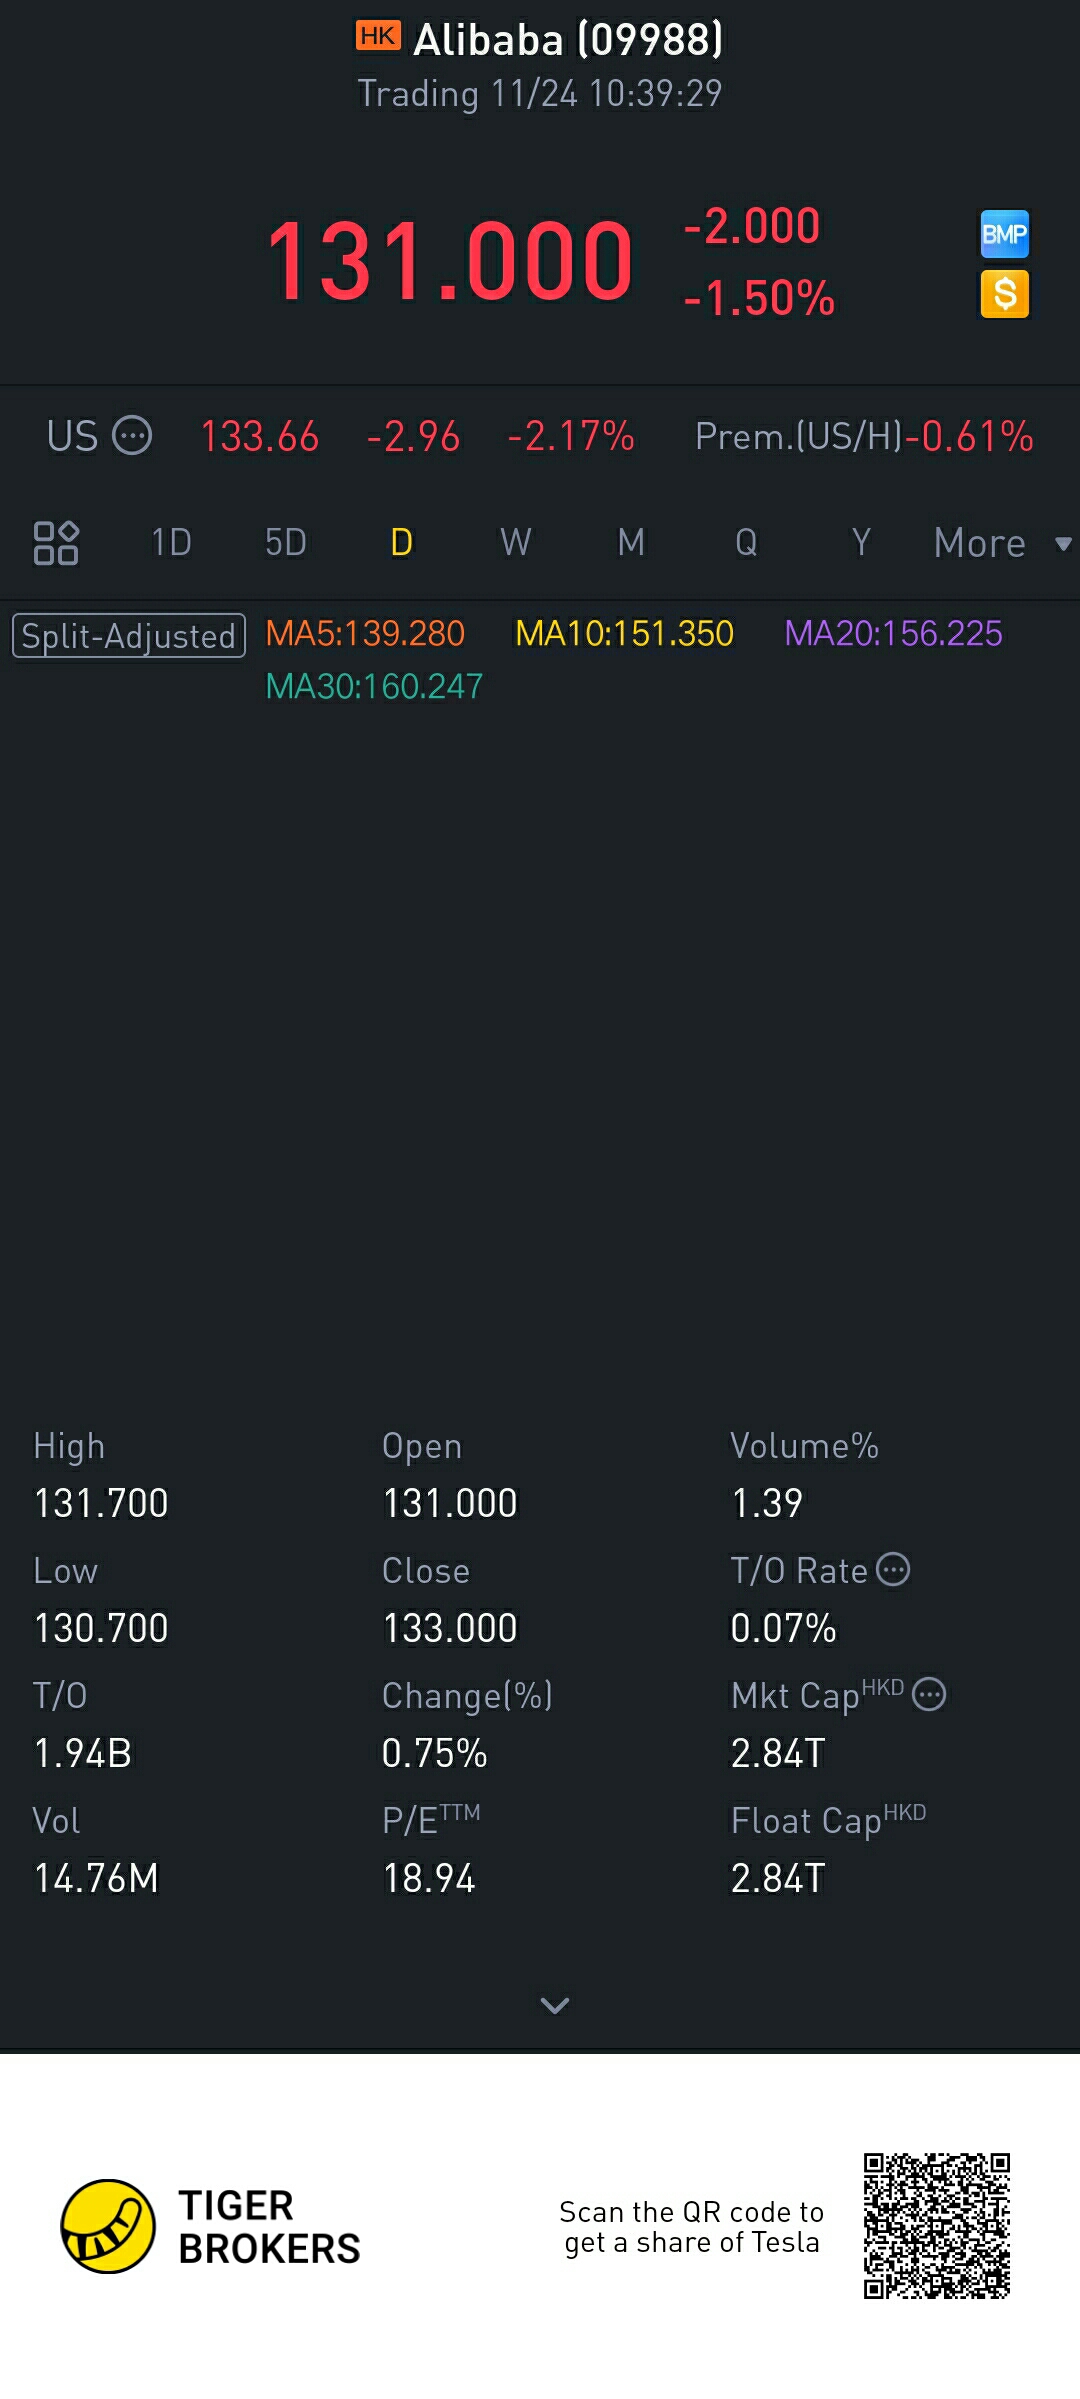
Task: Tap the yellow dollar sign icon
Action: (1004, 294)
